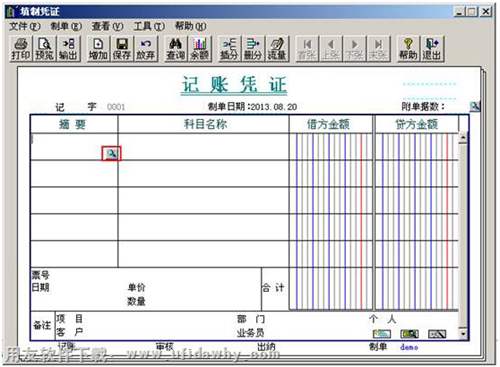Click the 数量 label

[x=136, y=301]
